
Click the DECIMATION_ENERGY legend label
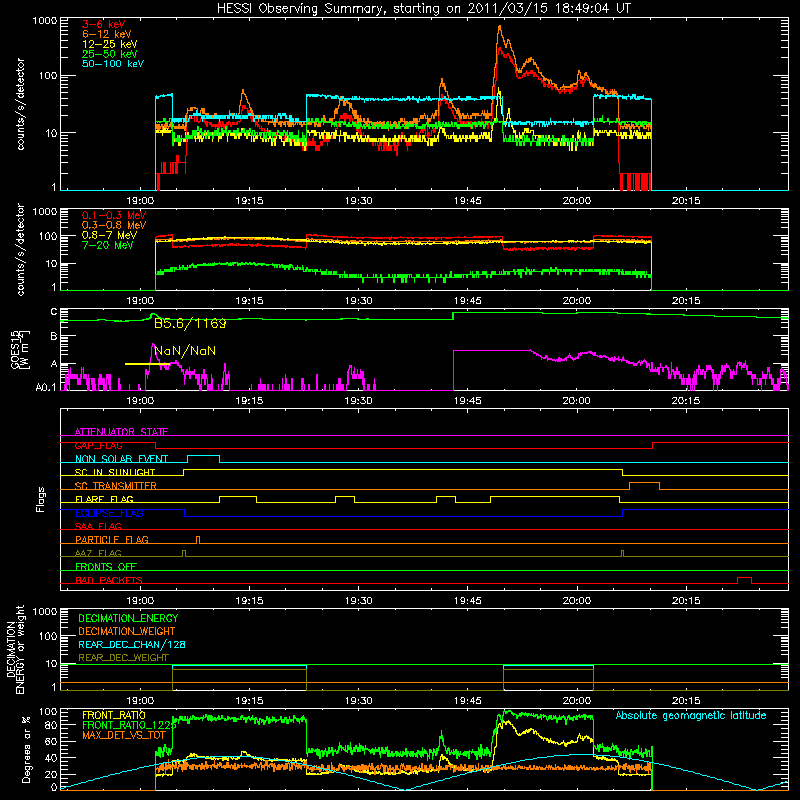click(x=128, y=618)
